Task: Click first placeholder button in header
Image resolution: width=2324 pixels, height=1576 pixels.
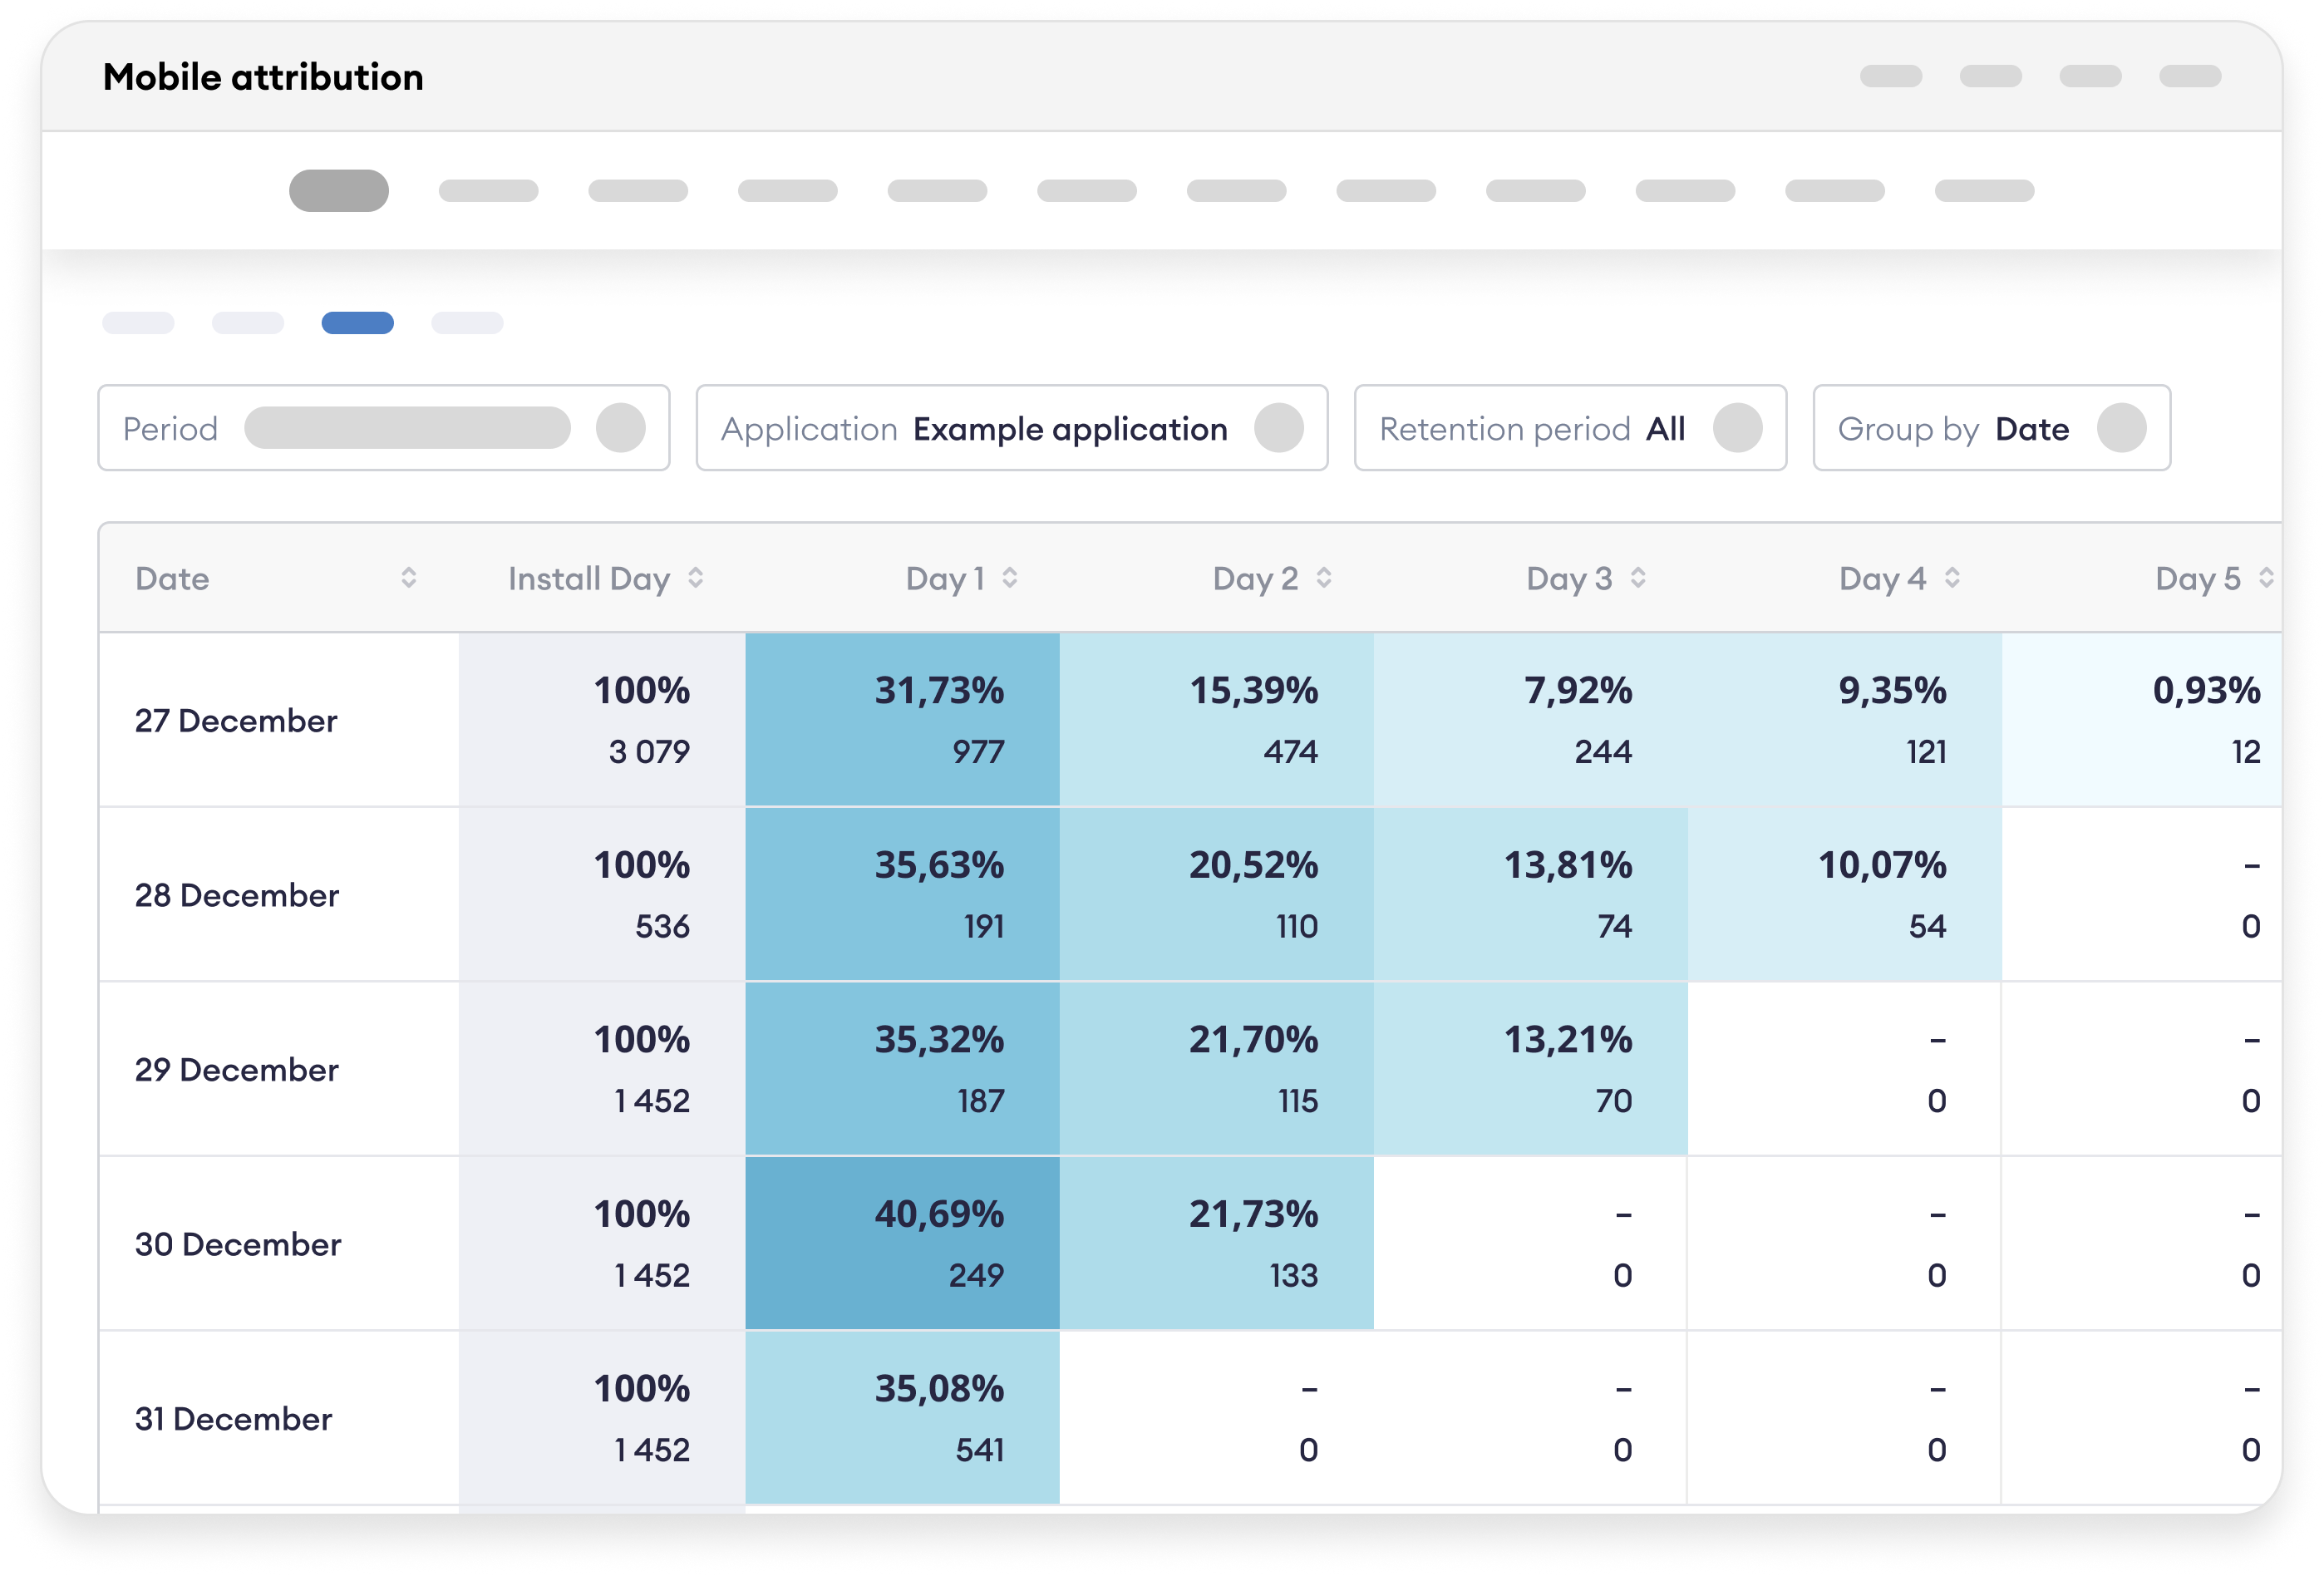Action: pos(1890,76)
